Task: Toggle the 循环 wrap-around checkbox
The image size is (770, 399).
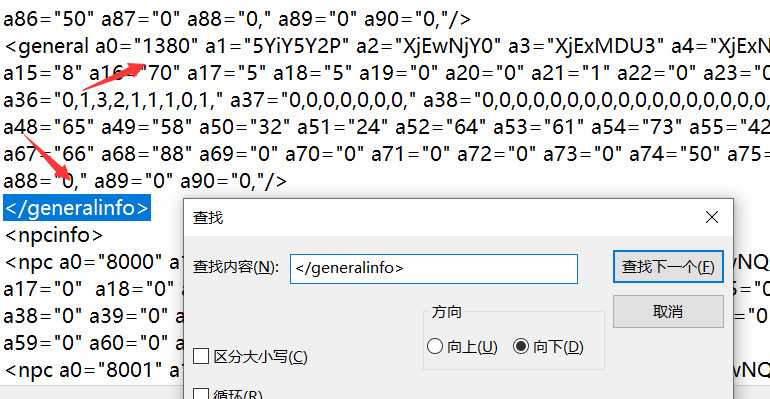Action: 201,394
